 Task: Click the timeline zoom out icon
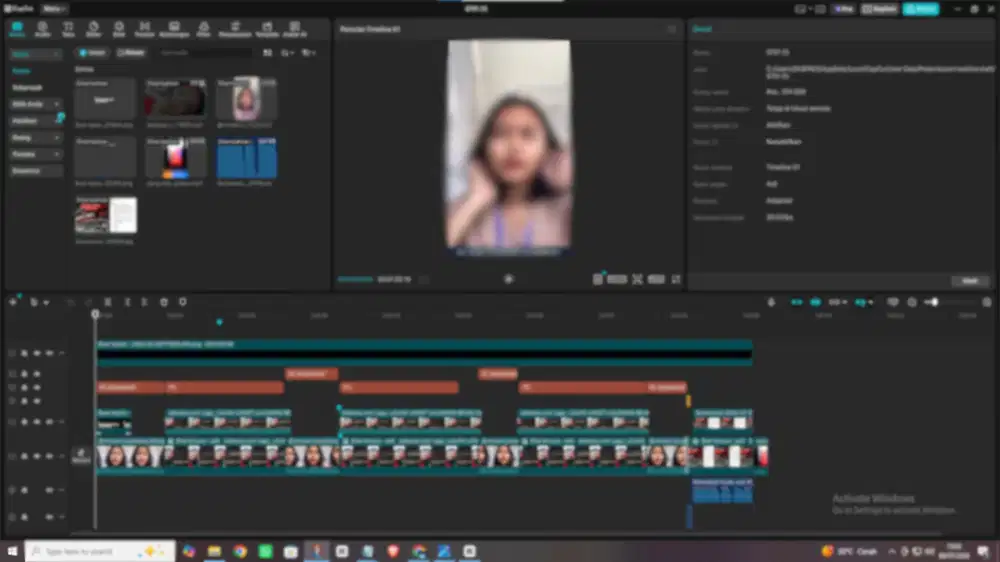[912, 302]
